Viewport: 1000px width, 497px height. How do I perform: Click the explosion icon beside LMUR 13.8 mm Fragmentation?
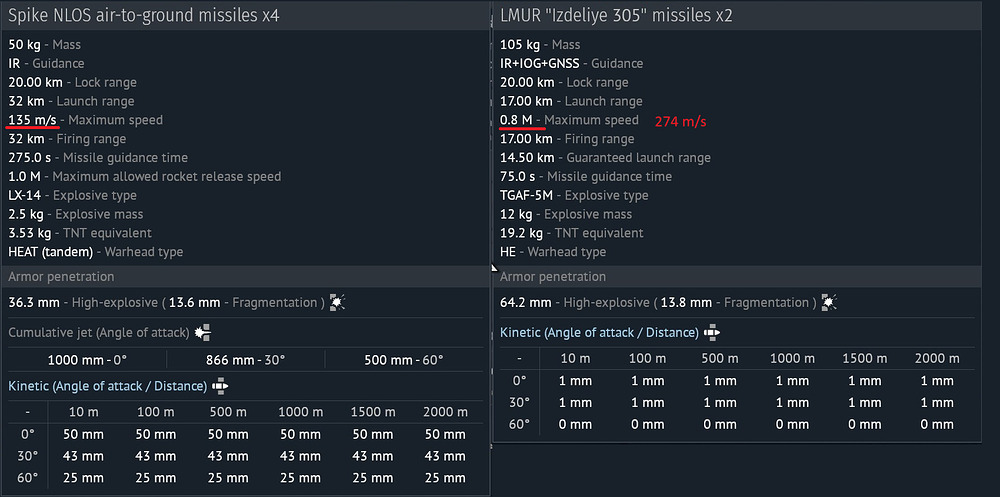tap(829, 302)
